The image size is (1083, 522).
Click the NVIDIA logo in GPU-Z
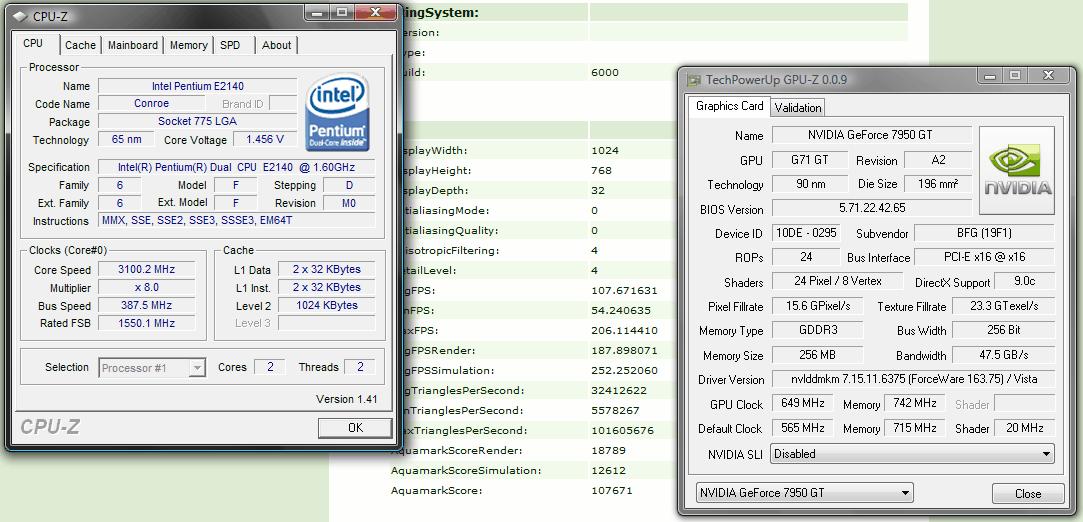tap(1017, 171)
